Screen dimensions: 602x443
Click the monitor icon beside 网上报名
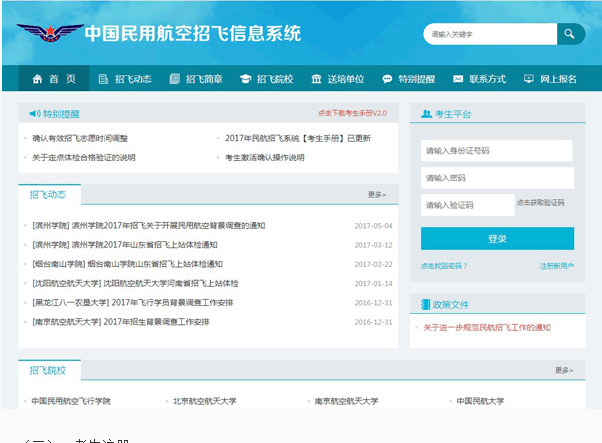(529, 79)
